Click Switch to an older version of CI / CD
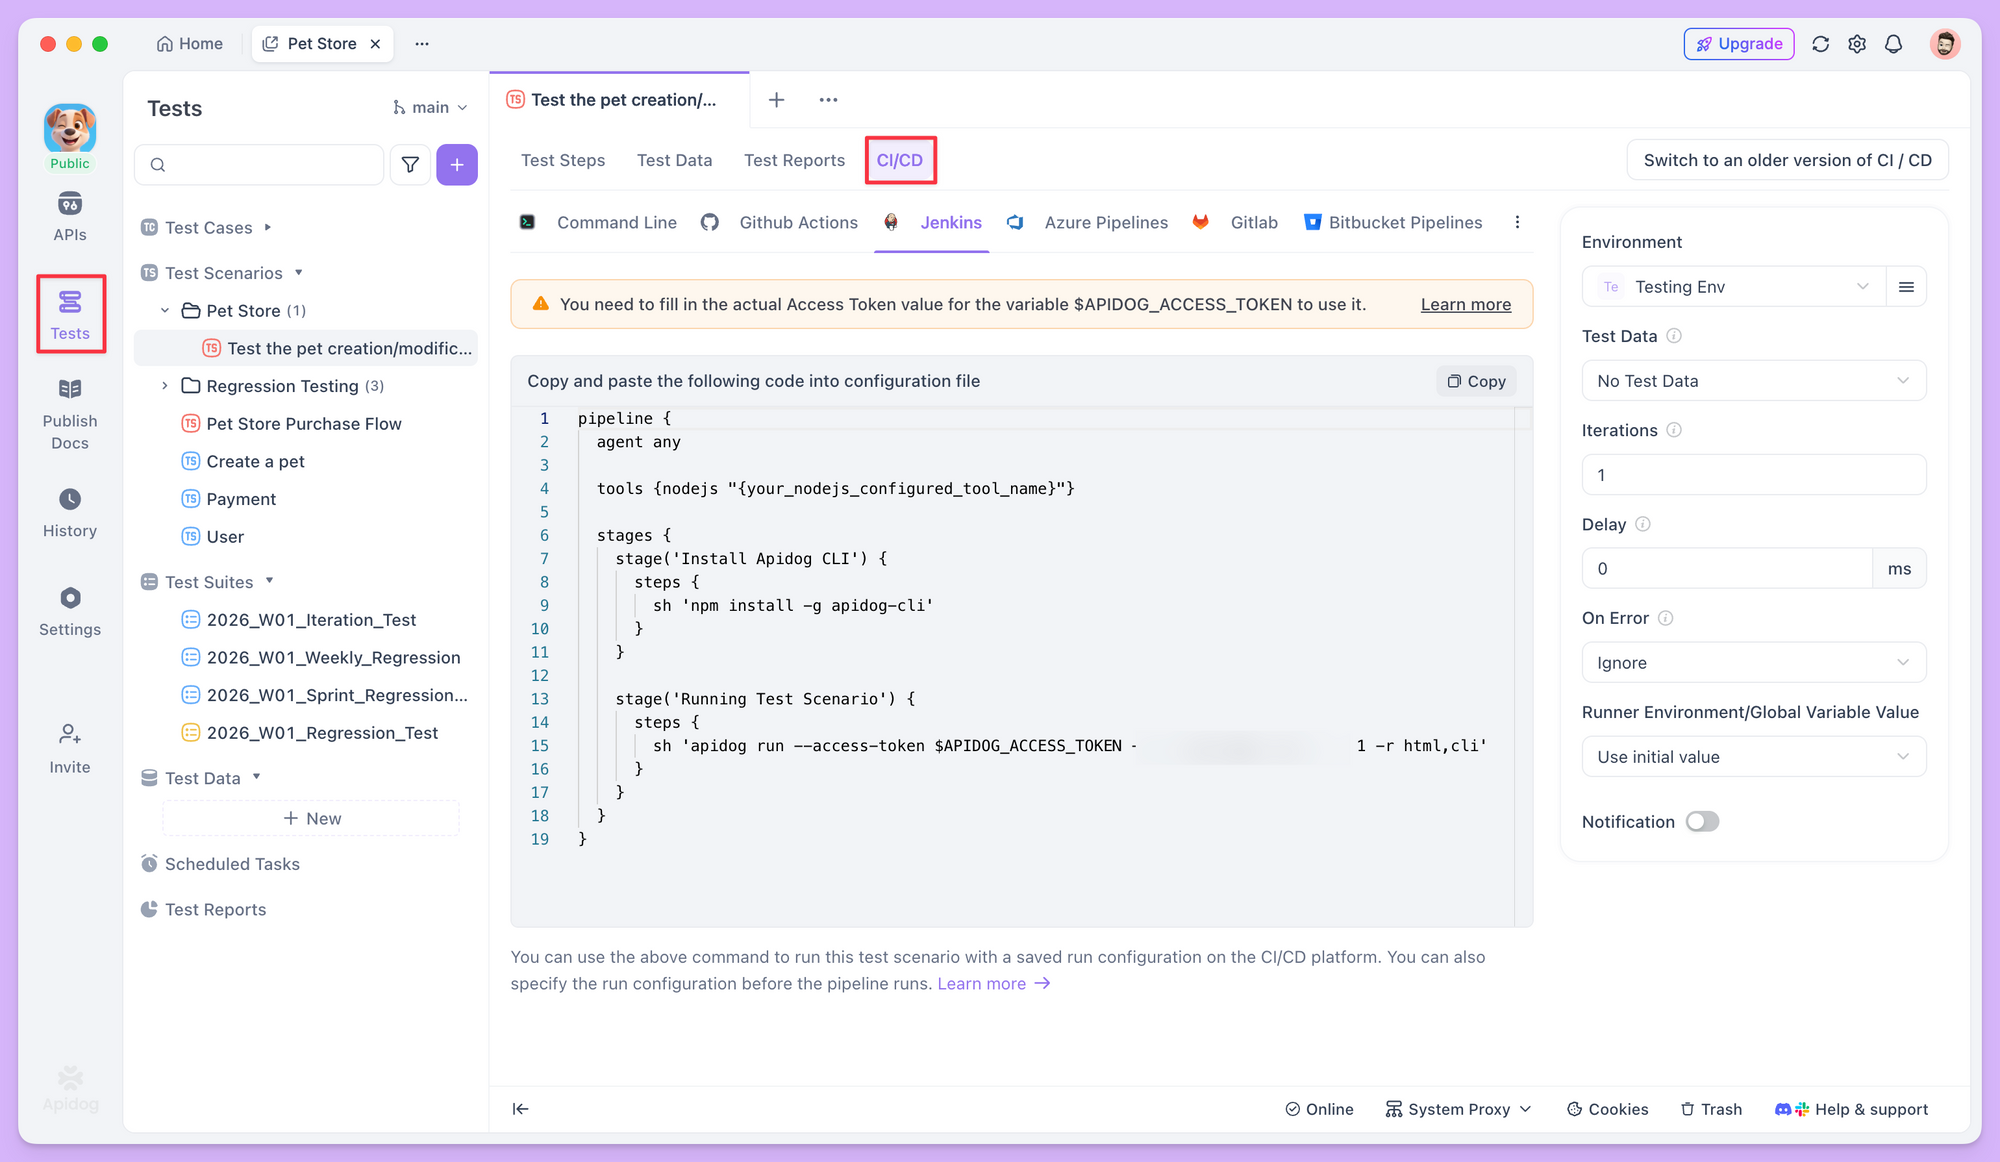This screenshot has width=2000, height=1162. pyautogui.click(x=1788, y=160)
